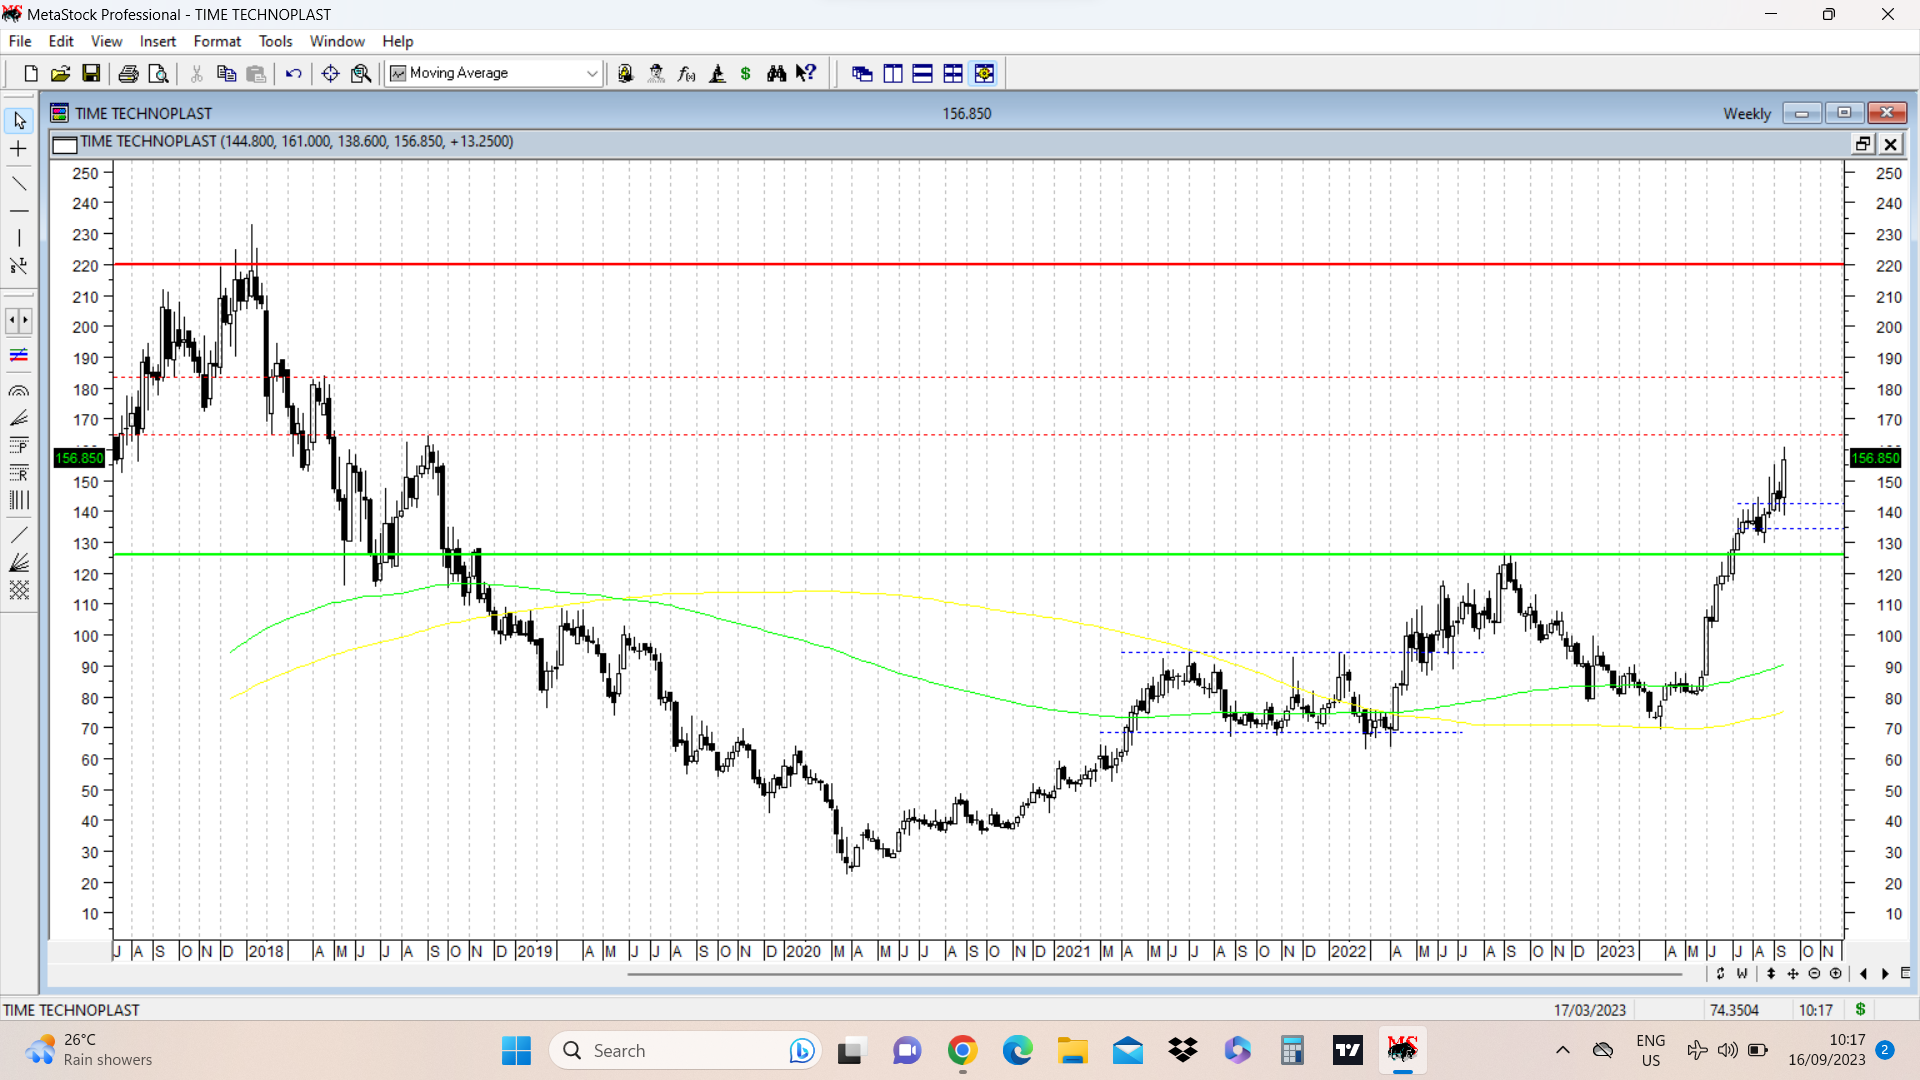Click the green dollar sign toolbar icon
The width and height of the screenshot is (1920, 1080).
746,73
